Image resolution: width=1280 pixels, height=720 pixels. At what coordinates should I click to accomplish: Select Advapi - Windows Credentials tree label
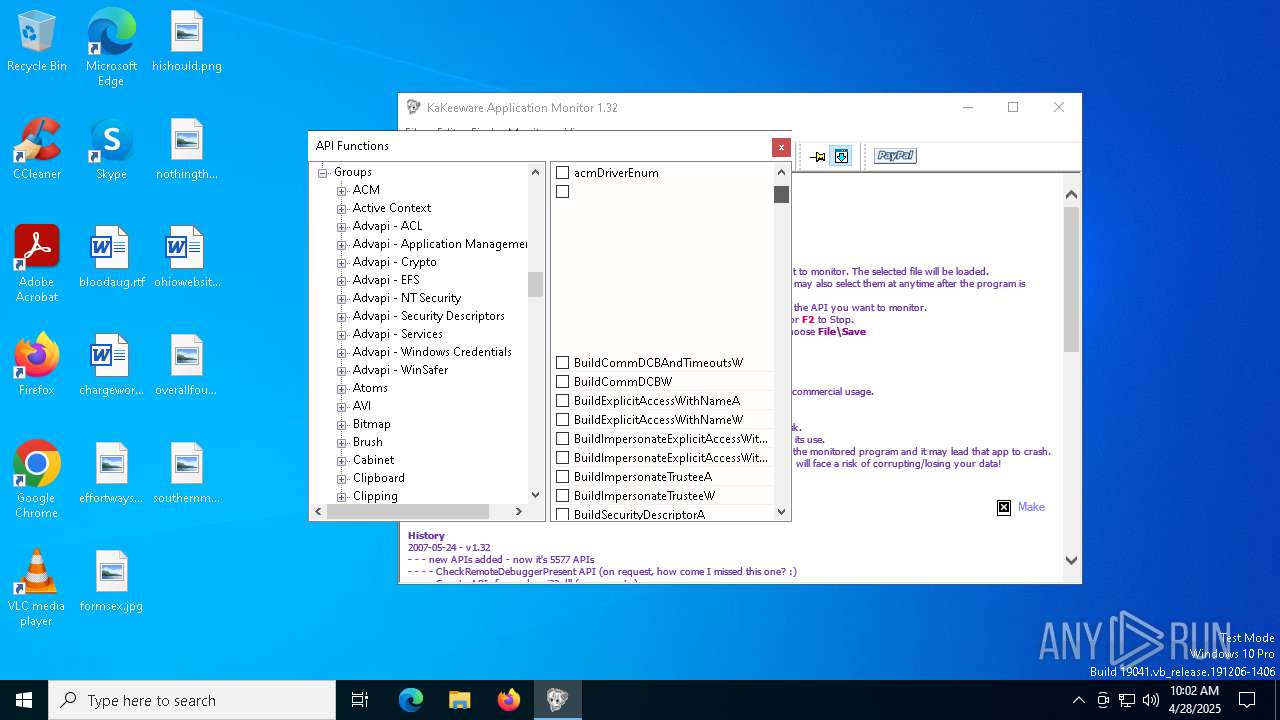coord(432,352)
